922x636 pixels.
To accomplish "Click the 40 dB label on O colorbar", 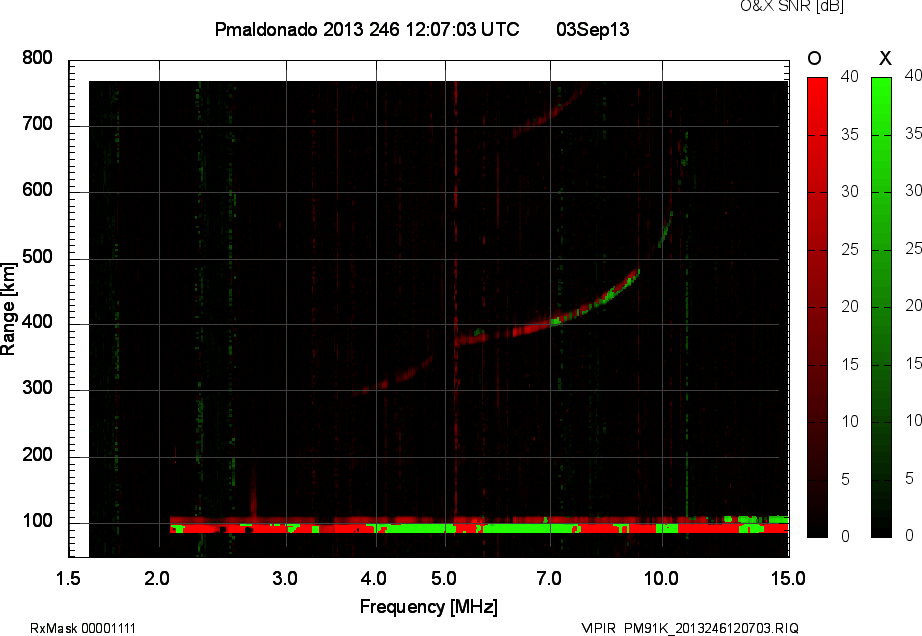I will (x=850, y=76).
